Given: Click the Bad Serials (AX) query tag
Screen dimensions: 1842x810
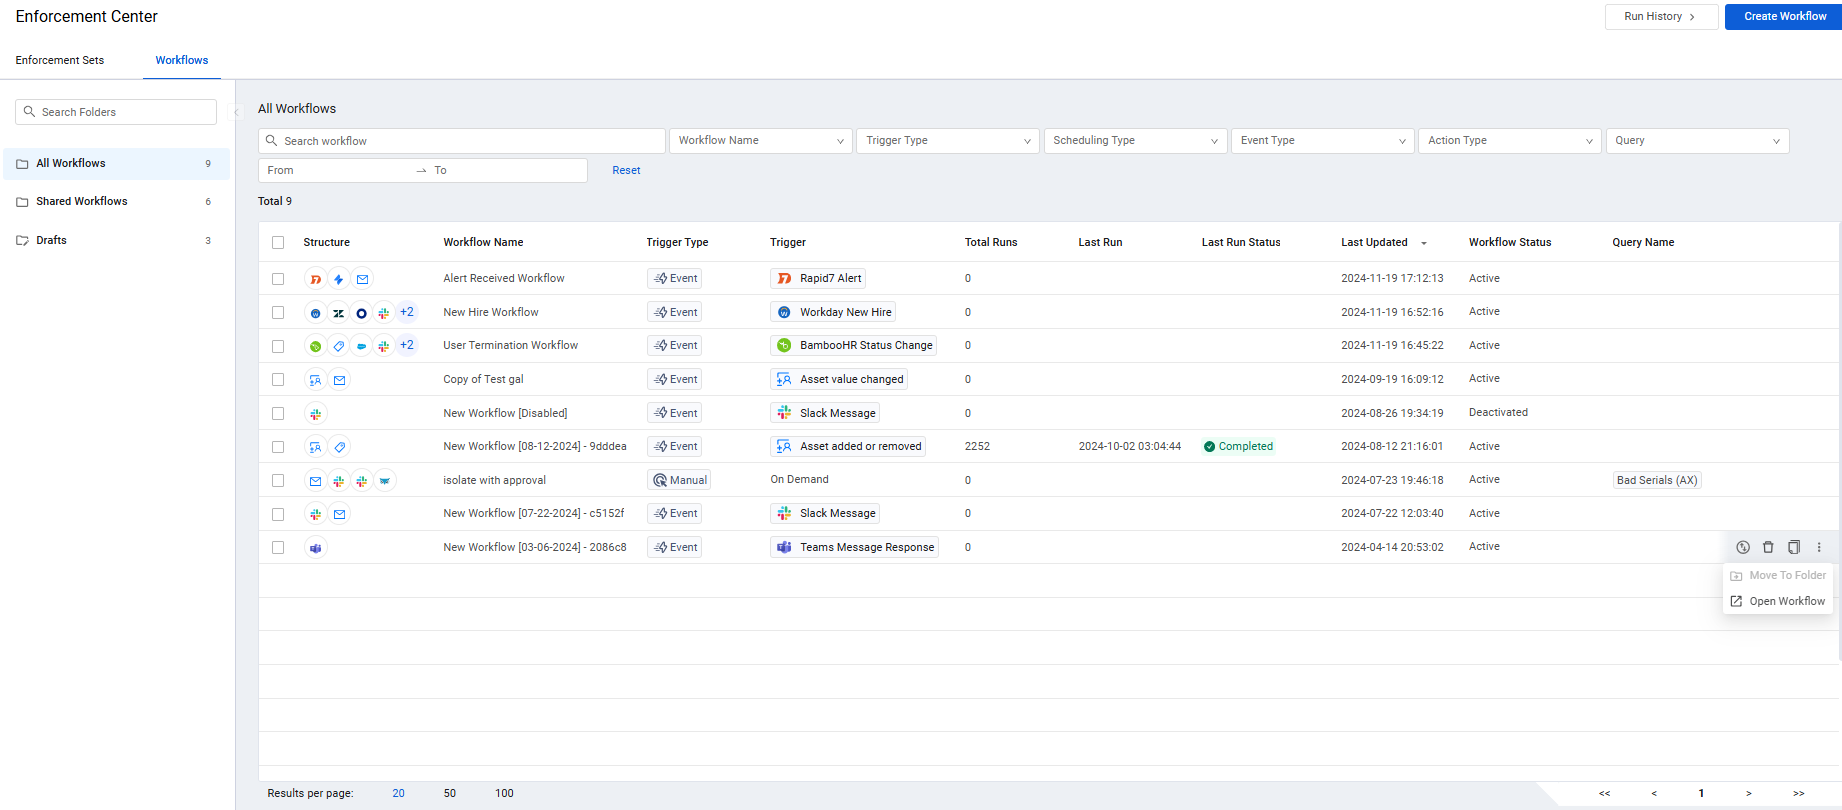Looking at the screenshot, I should pyautogui.click(x=1657, y=480).
